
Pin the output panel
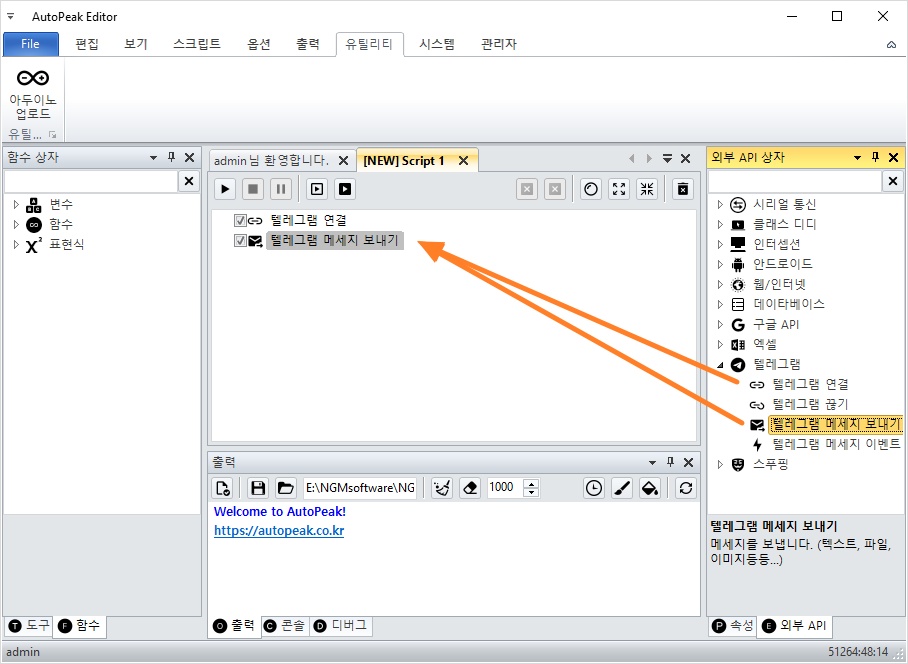pos(670,461)
